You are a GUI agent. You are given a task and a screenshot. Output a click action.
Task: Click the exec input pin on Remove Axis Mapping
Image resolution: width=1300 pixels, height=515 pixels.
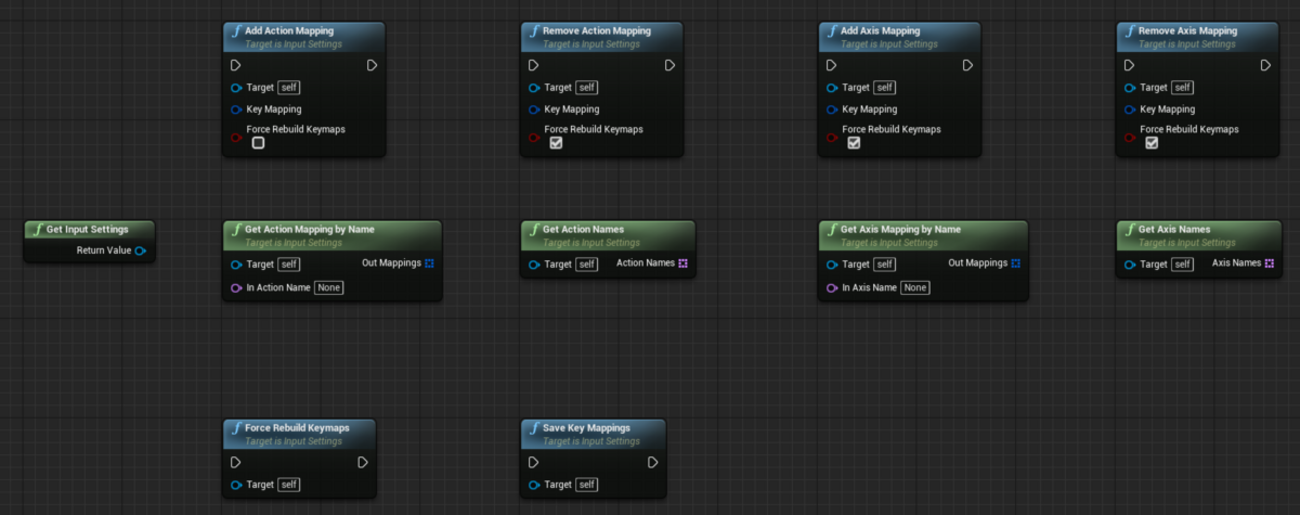point(1130,65)
